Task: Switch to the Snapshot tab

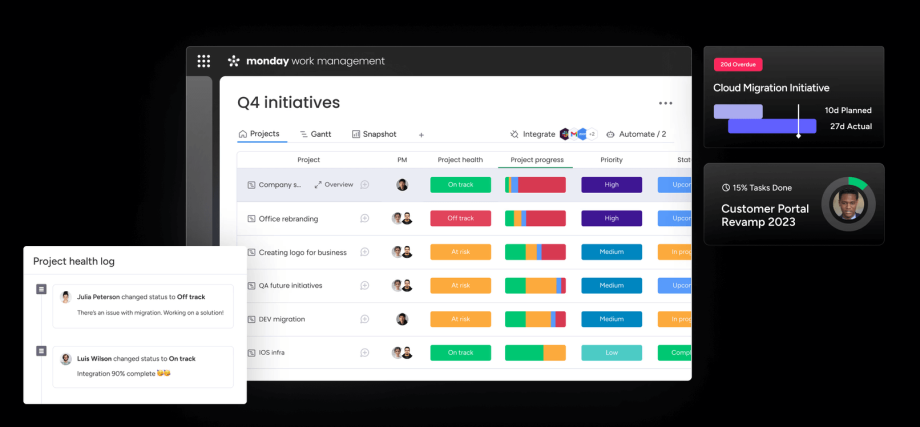Action: [373, 134]
